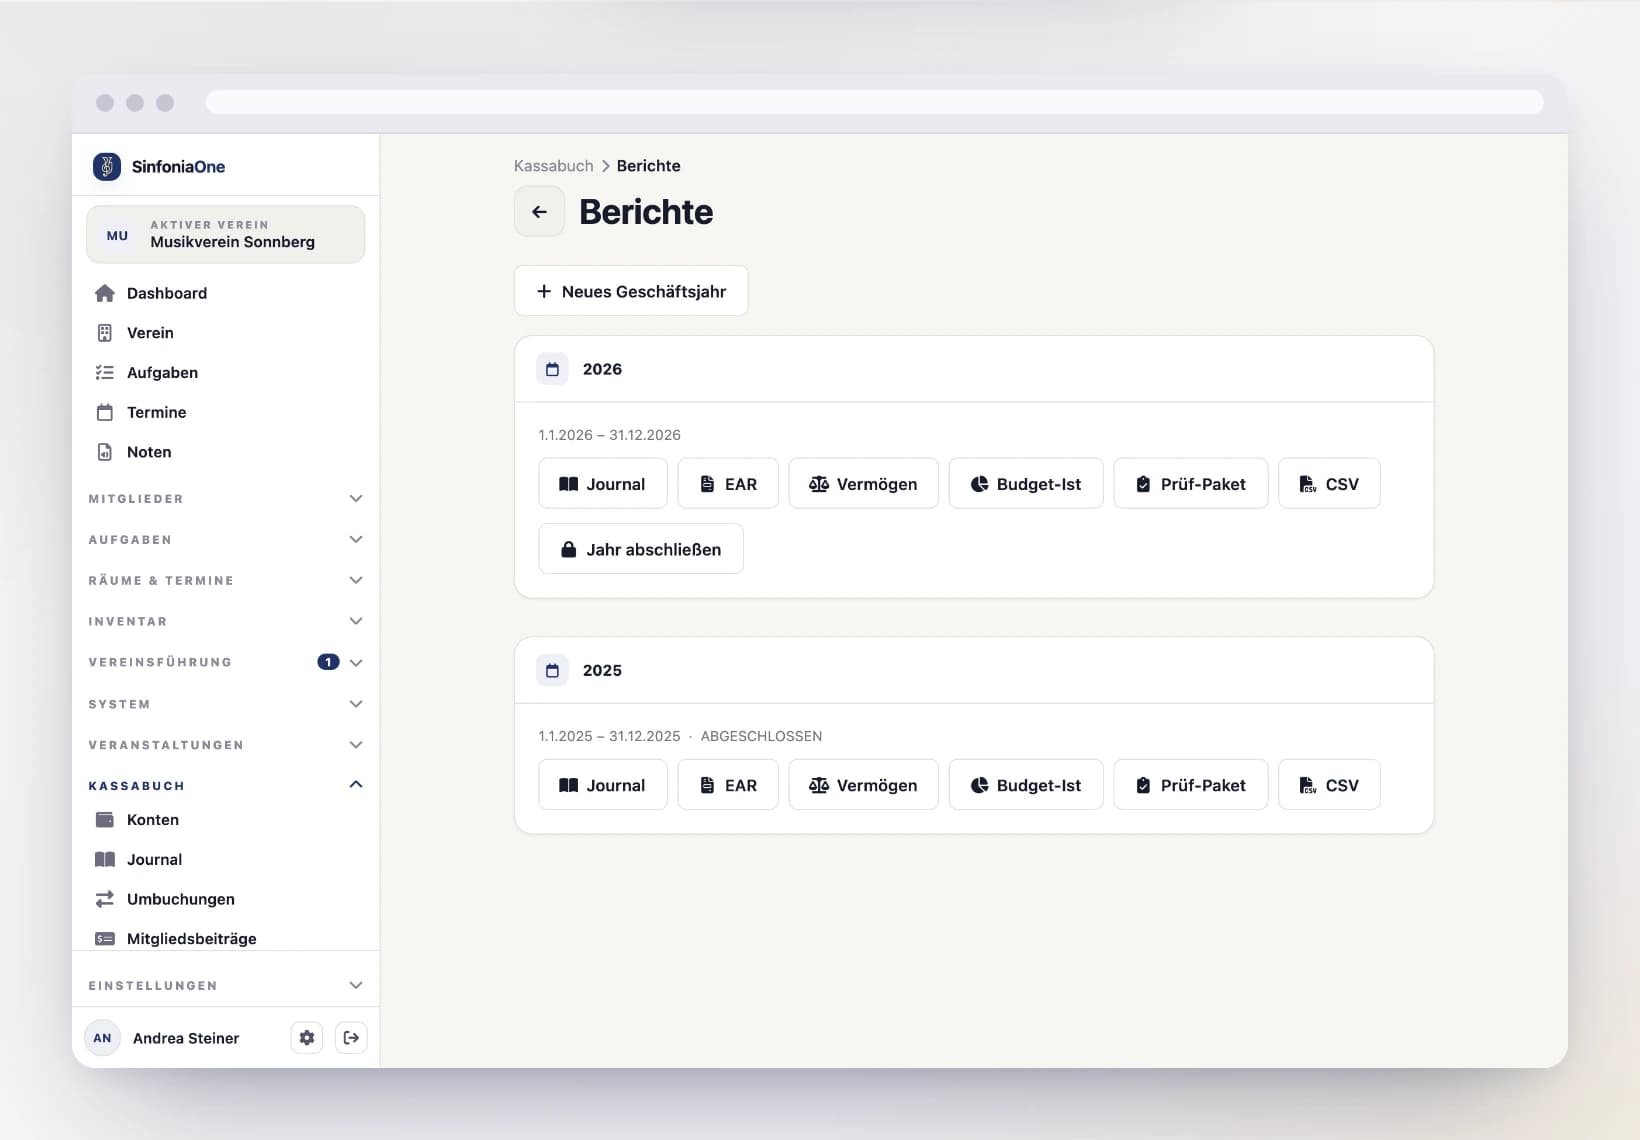This screenshot has width=1640, height=1140.
Task: Open Konten under Kassabuch
Action: (226, 820)
